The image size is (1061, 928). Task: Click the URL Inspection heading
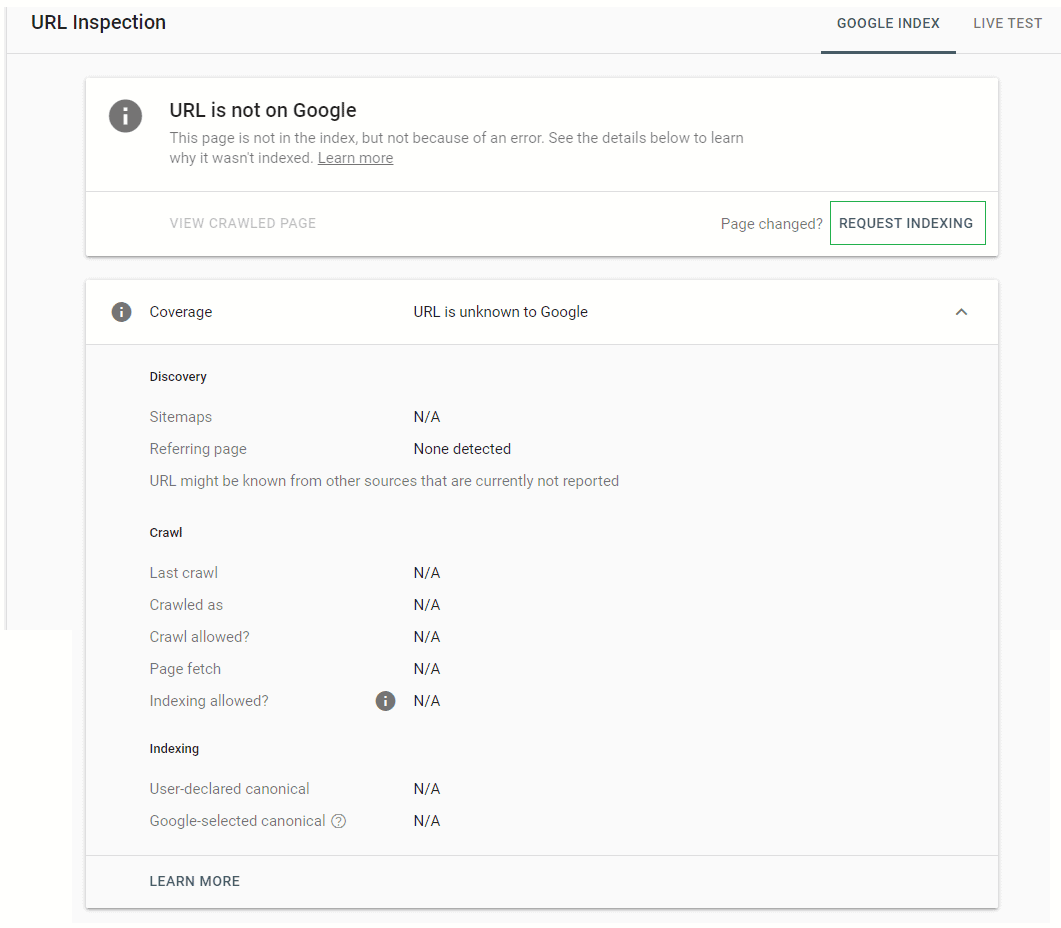point(99,22)
